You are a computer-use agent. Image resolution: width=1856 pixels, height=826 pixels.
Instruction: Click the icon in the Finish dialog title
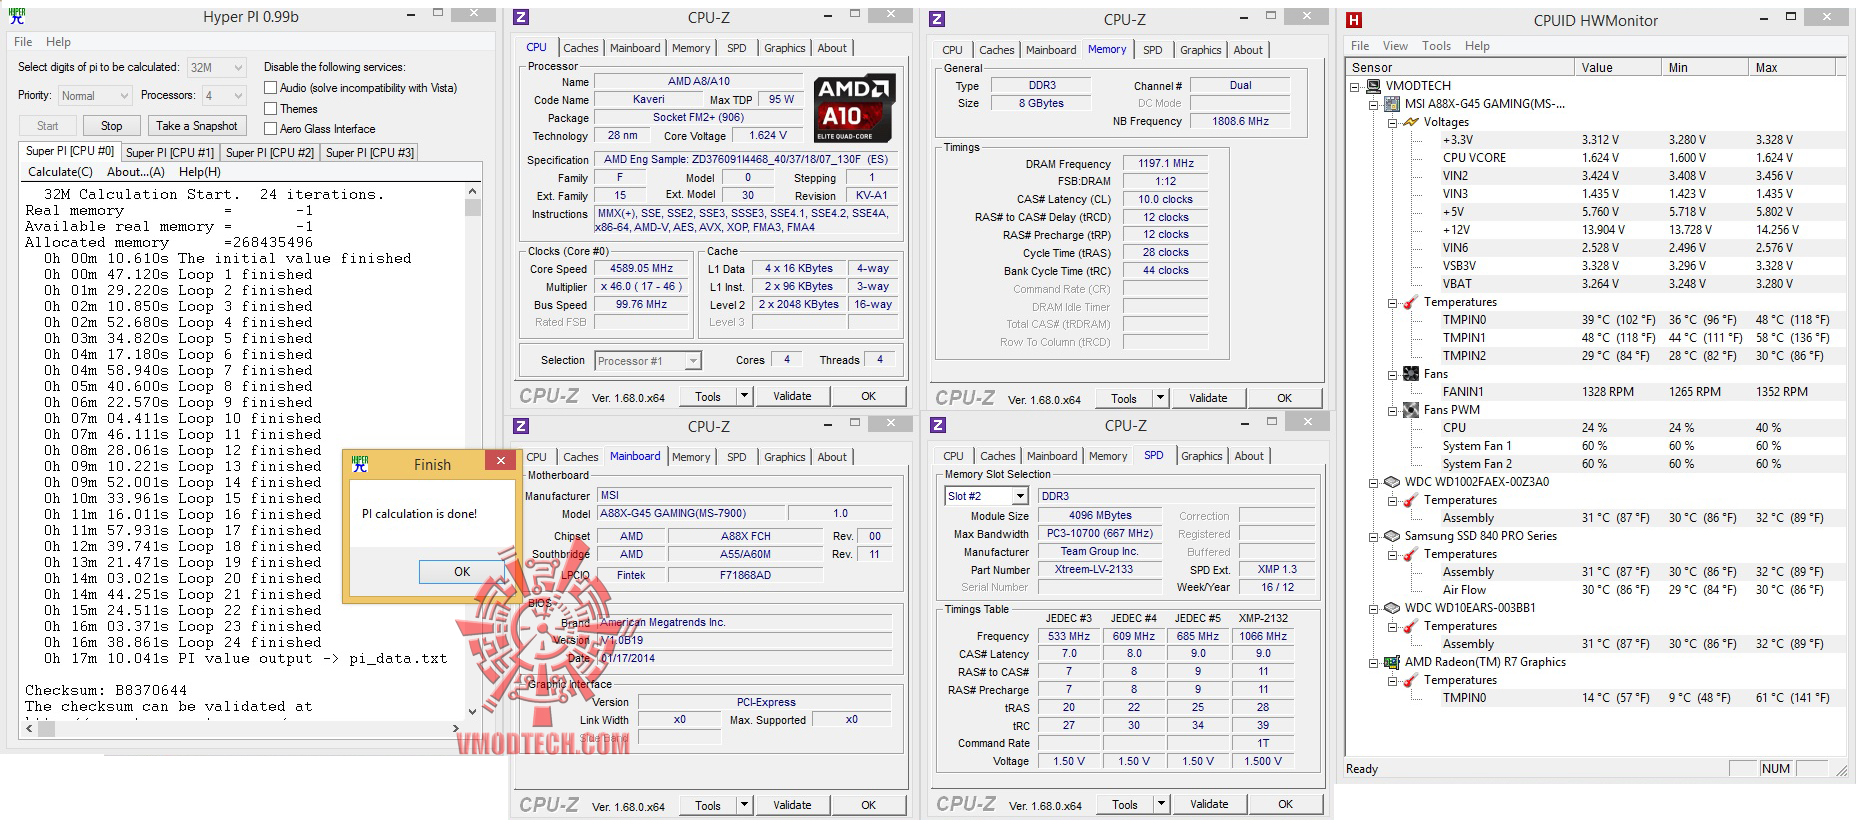(360, 464)
